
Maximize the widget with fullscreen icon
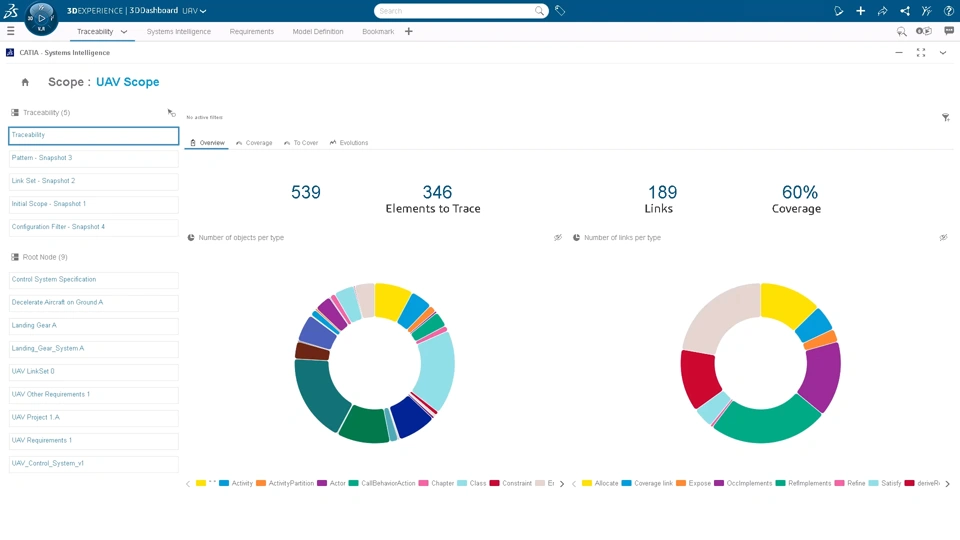921,53
